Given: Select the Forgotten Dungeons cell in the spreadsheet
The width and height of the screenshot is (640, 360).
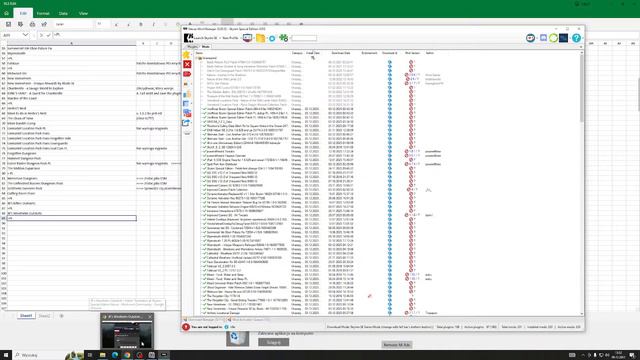Looking at the screenshot, I should point(71,153).
